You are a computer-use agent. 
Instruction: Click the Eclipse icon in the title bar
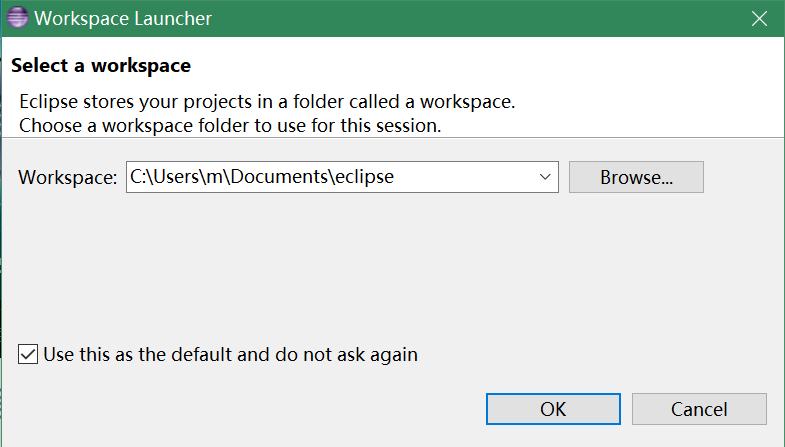17,18
